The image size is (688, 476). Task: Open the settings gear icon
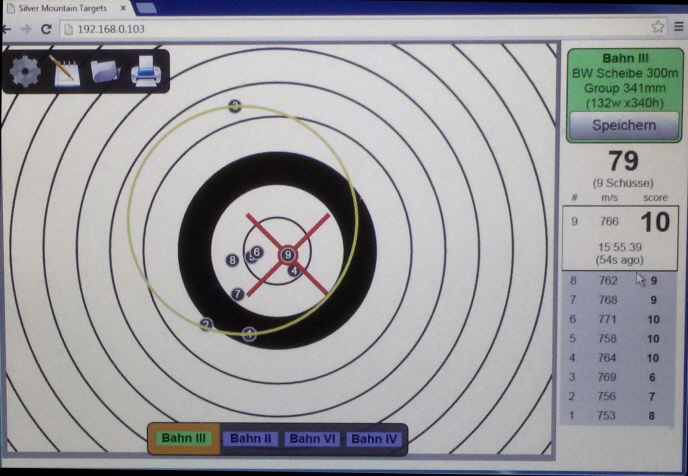25,71
